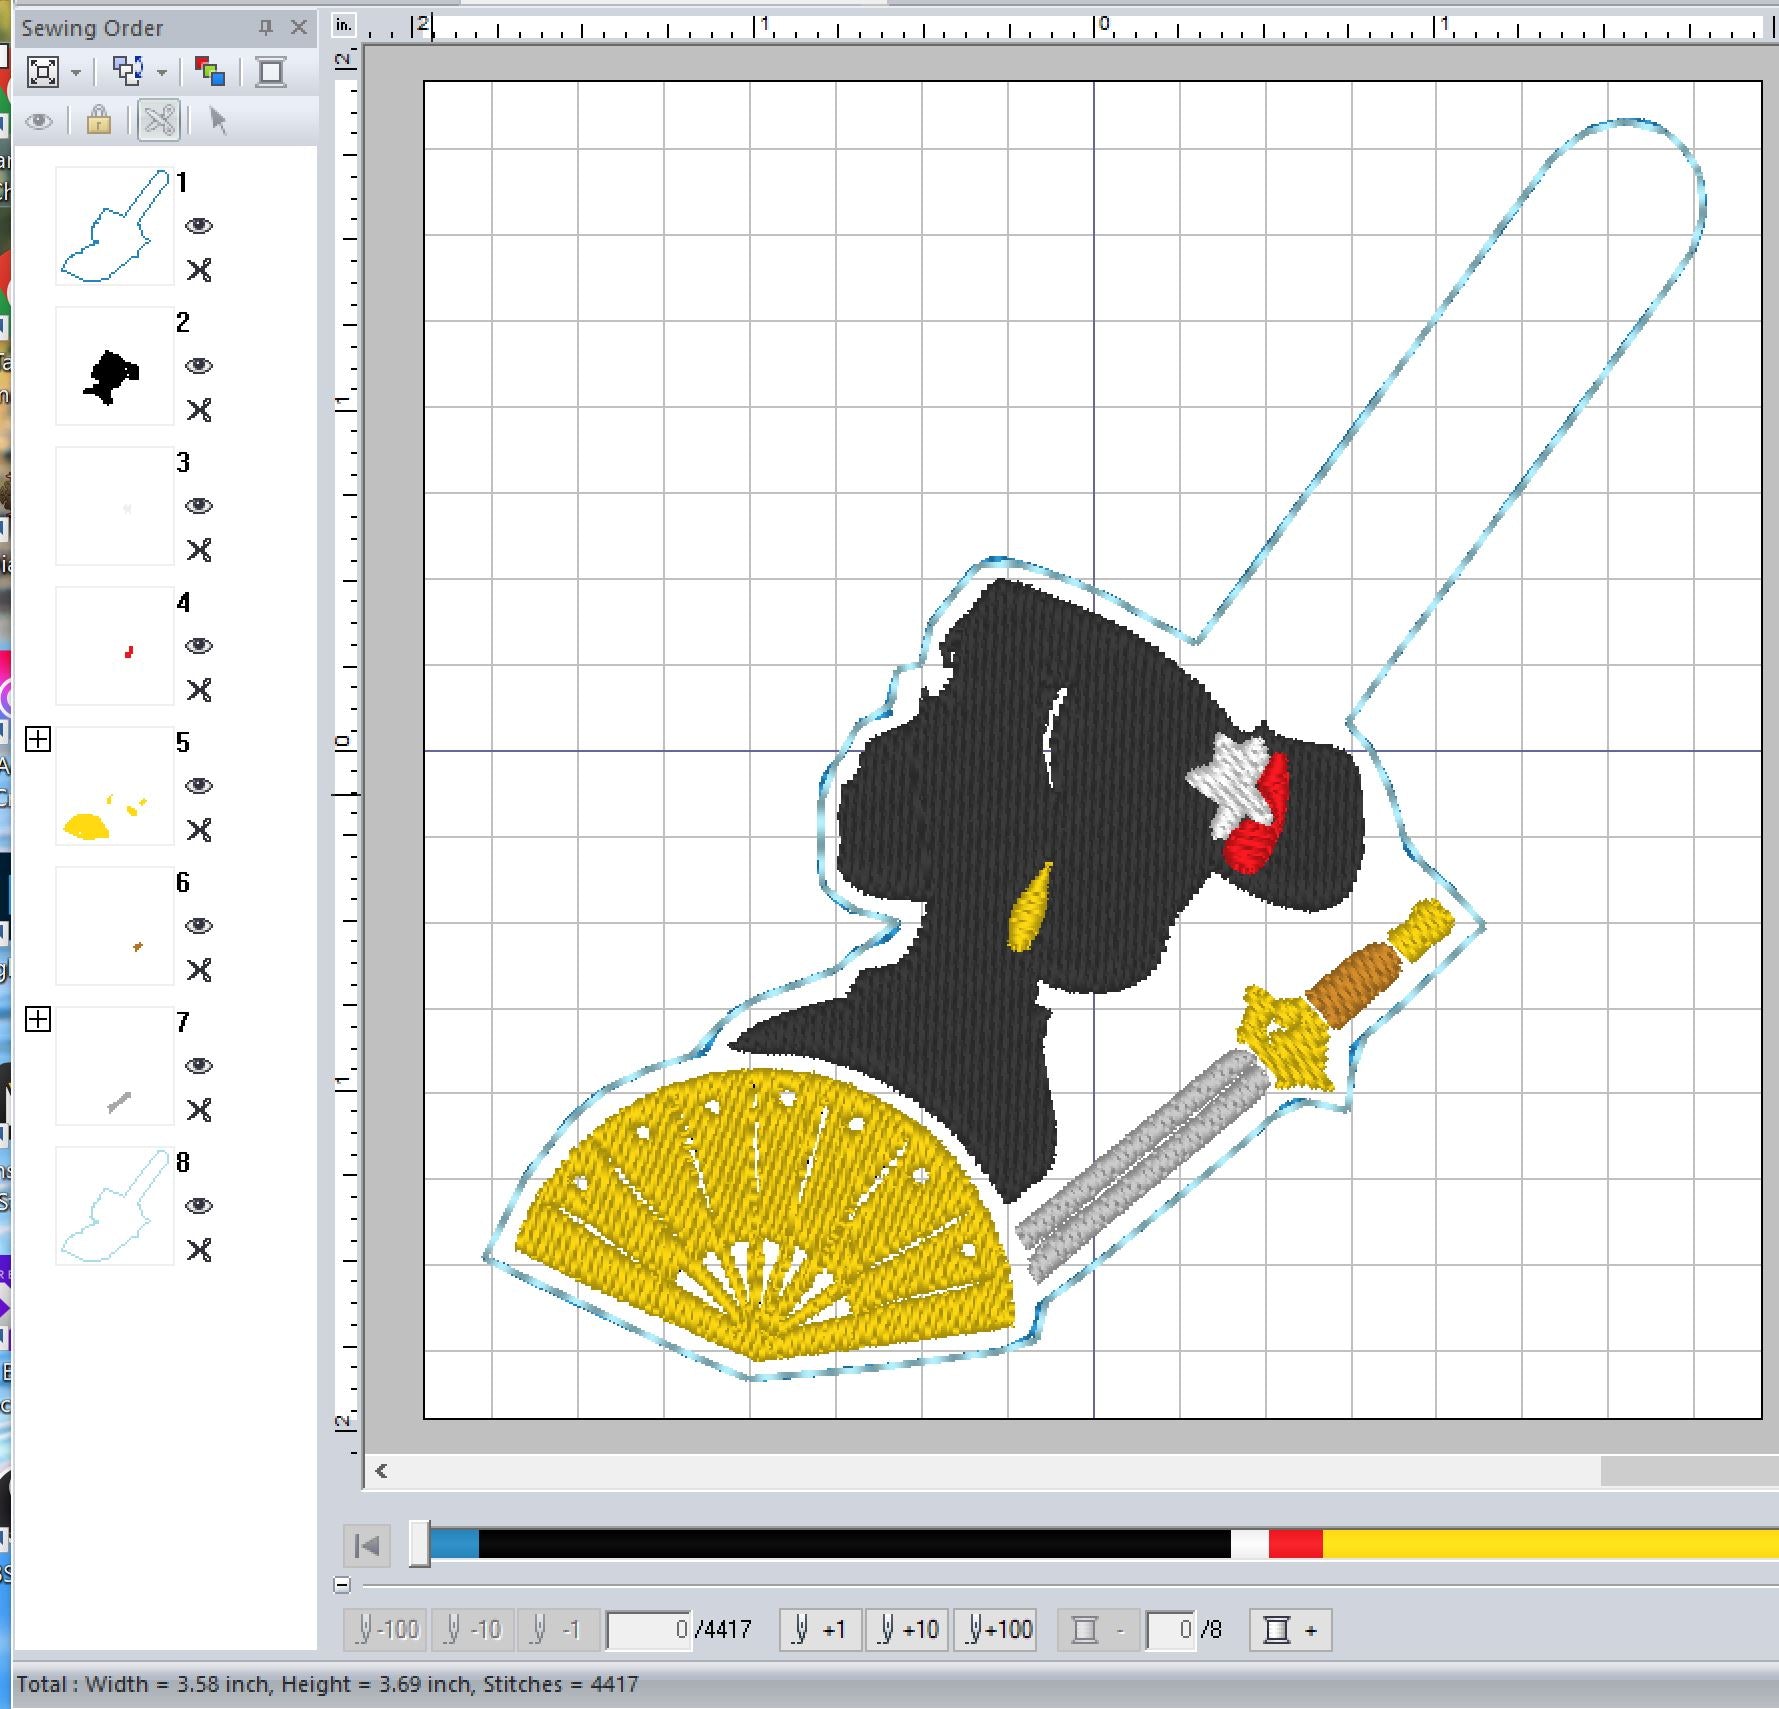Toggle visibility of sewing step 5
Screen dimensions: 1779x1709
(x=199, y=786)
